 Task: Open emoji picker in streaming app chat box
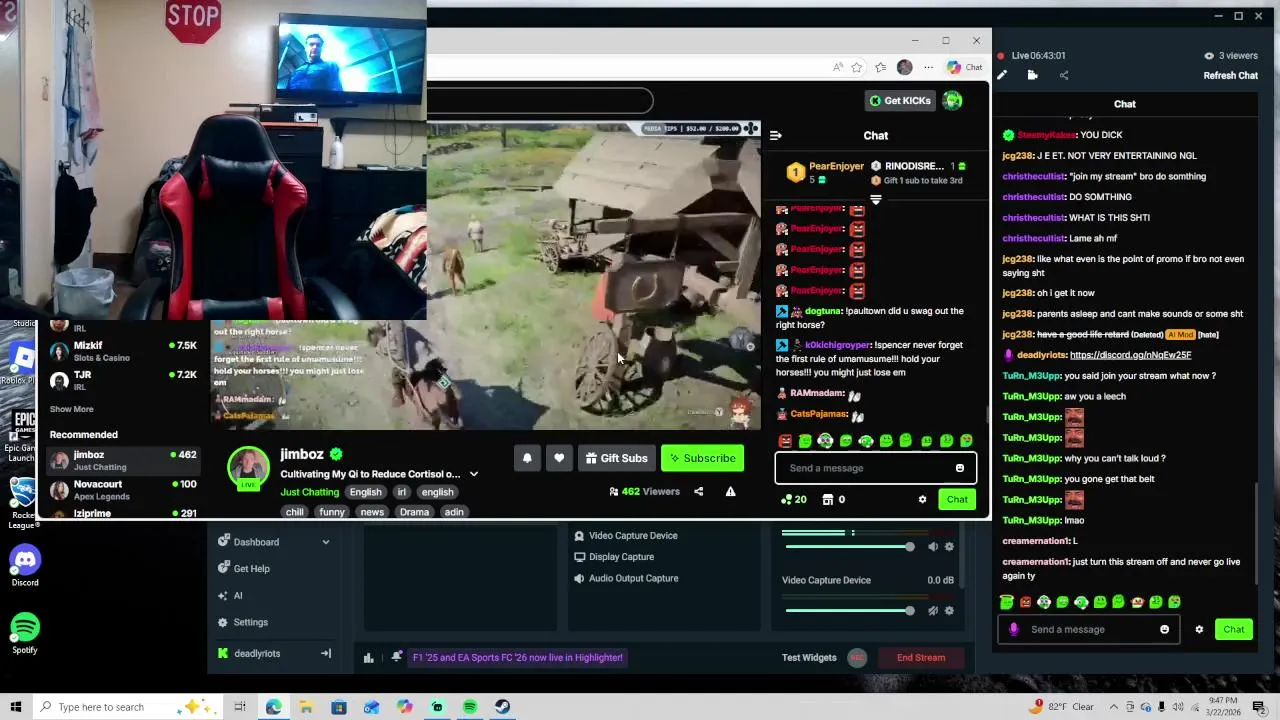click(1164, 629)
